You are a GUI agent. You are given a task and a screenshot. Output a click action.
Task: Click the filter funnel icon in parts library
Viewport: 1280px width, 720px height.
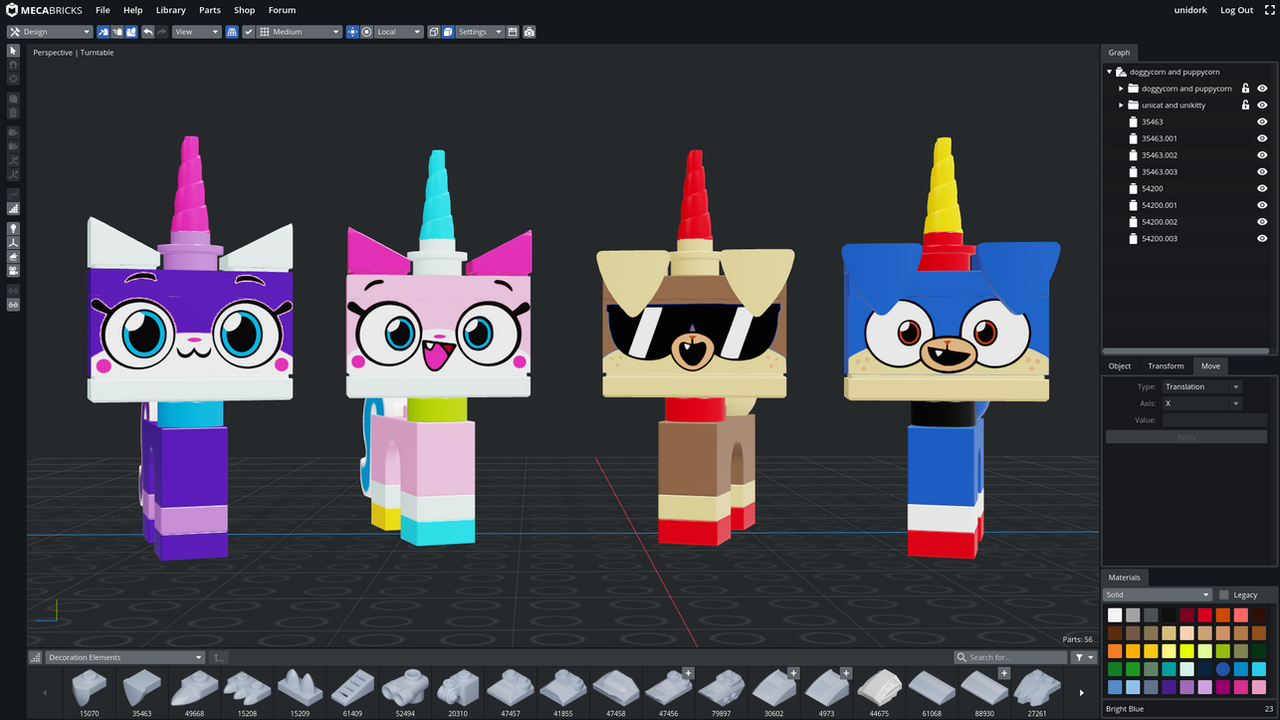1083,657
